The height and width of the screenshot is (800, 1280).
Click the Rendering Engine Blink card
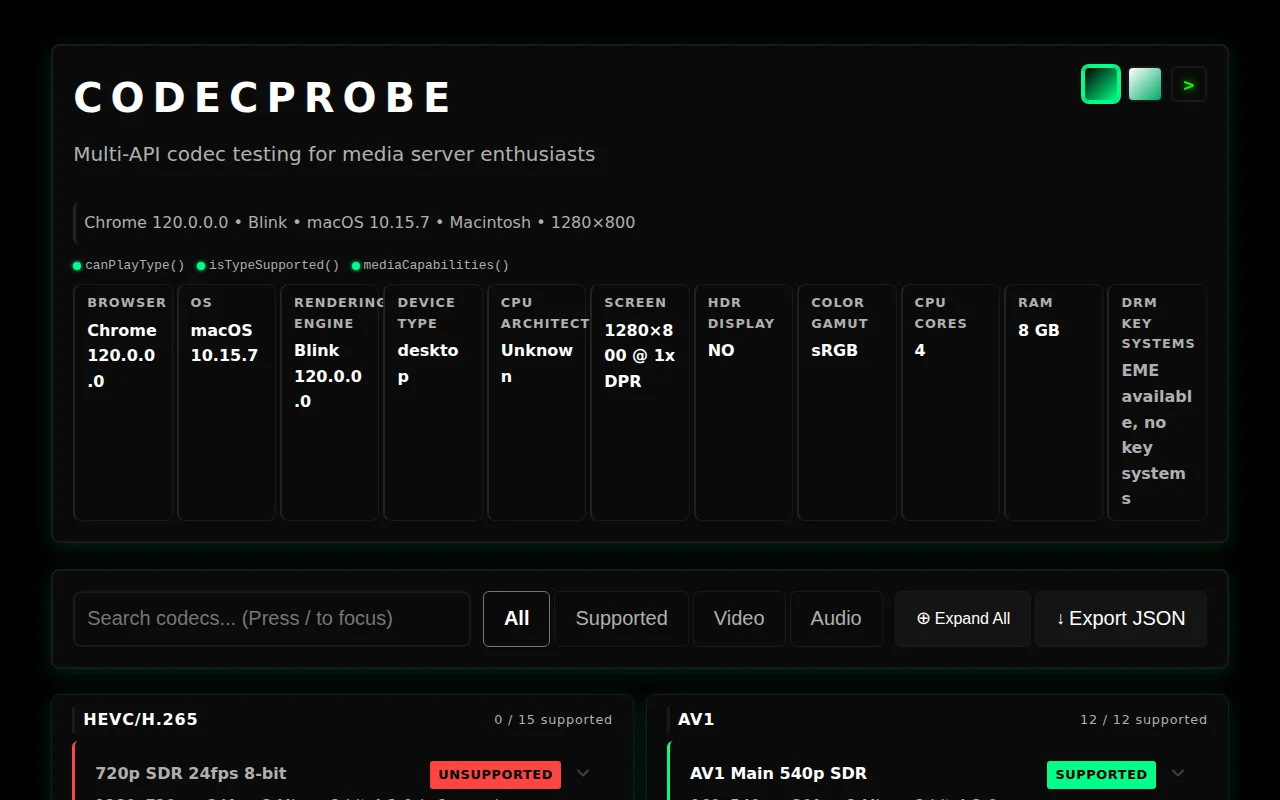(x=330, y=402)
